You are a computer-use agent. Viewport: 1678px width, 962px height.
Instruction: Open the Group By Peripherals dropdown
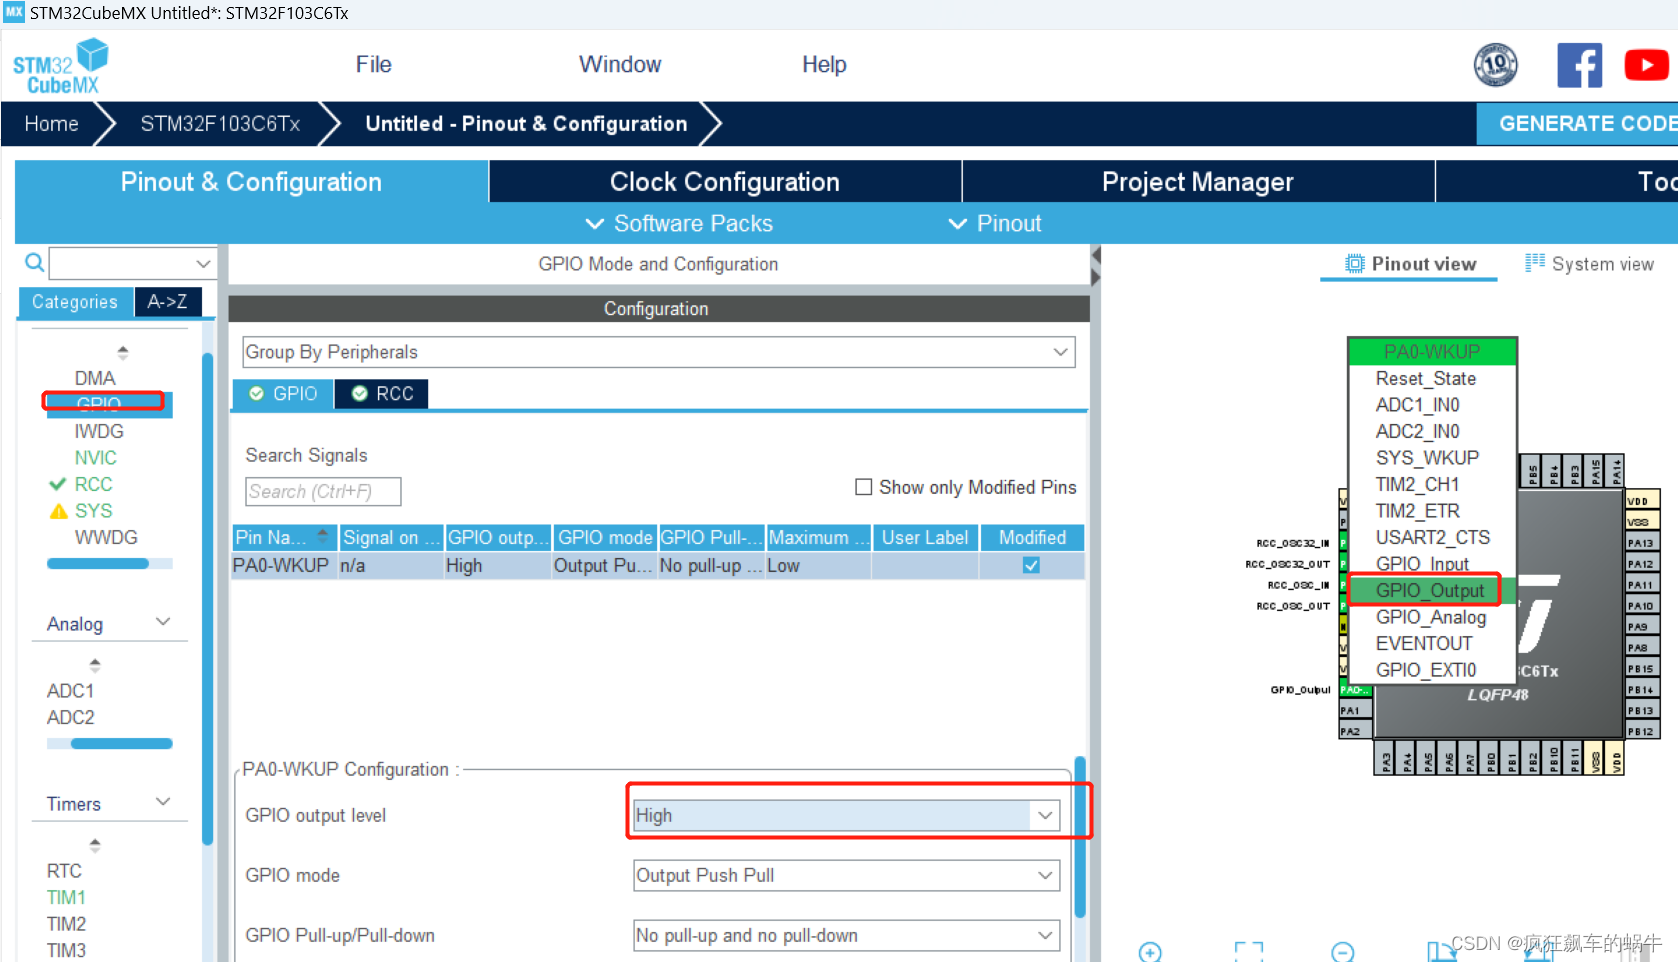coord(658,352)
